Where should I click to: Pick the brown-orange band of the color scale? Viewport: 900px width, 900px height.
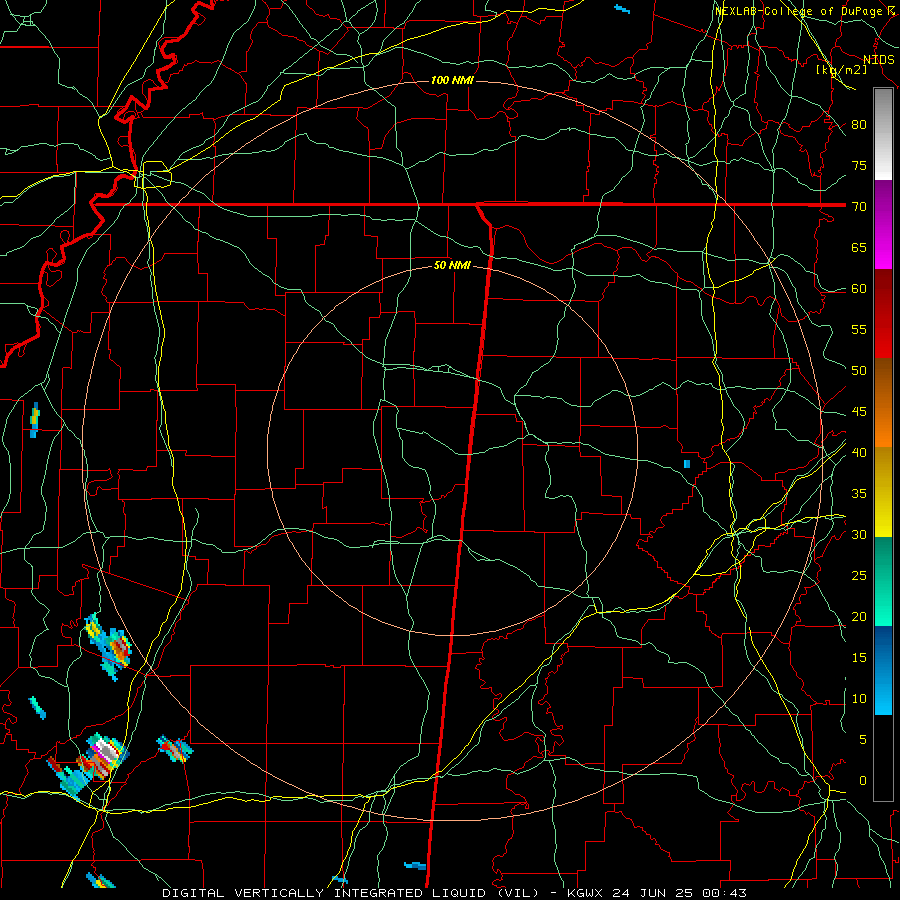tap(883, 402)
